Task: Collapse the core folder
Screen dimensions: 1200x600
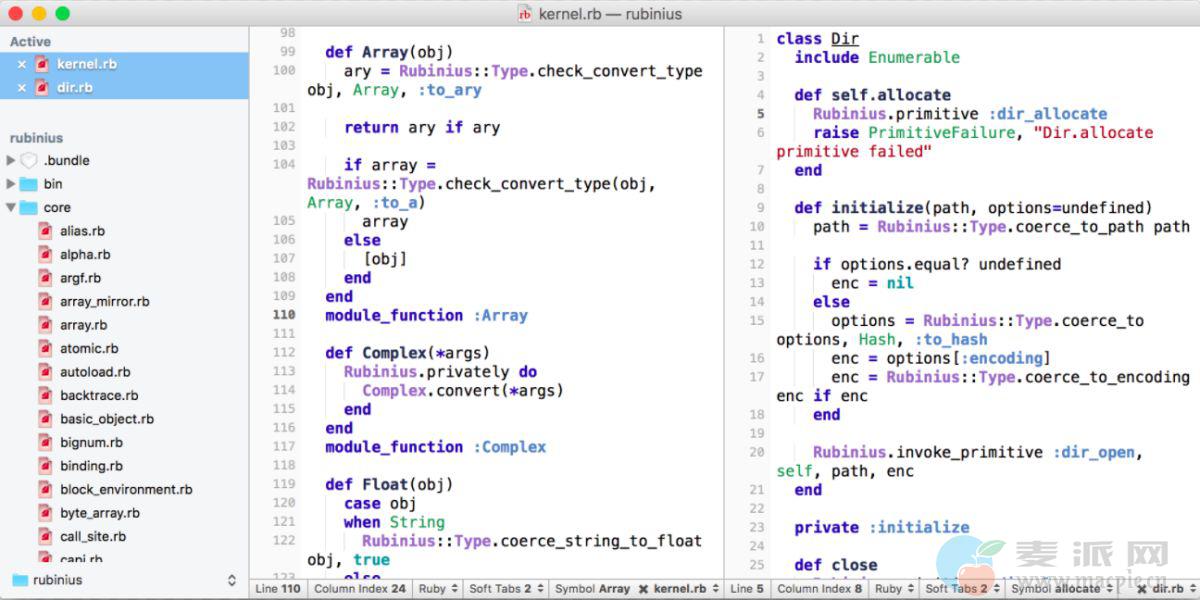Action: (11, 208)
